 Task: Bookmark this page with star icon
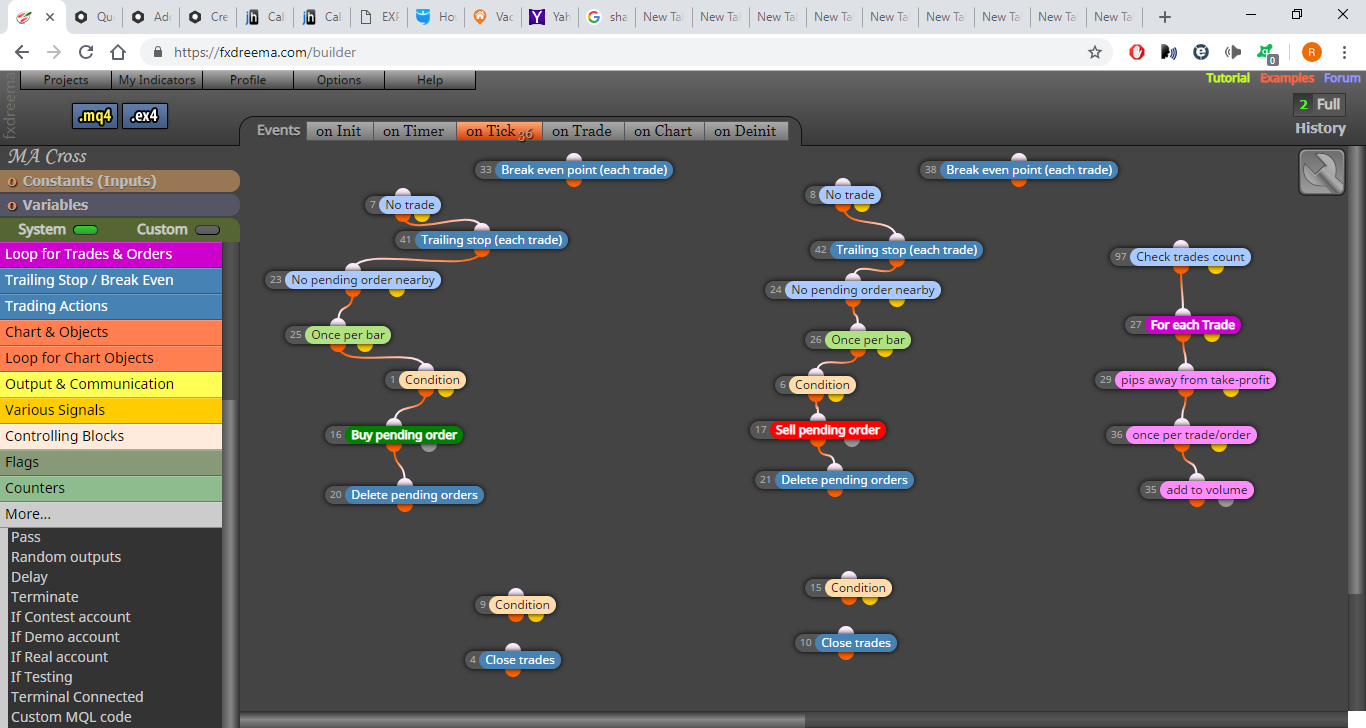click(1095, 52)
